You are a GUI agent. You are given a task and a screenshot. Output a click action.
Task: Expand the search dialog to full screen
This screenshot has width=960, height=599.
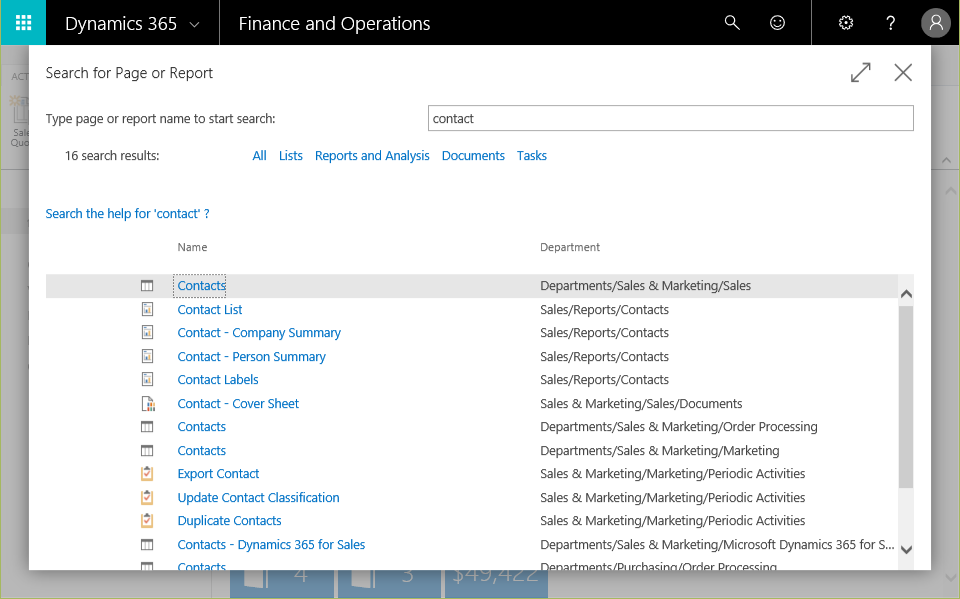tap(860, 72)
